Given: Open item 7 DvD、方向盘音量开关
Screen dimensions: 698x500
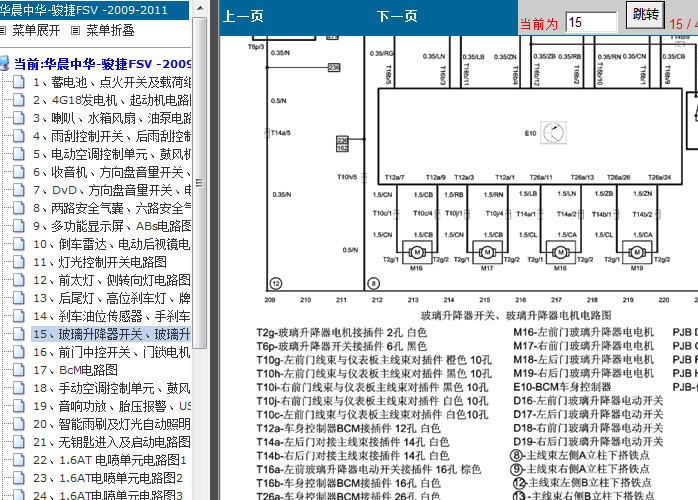Looking at the screenshot, I should coord(112,190).
